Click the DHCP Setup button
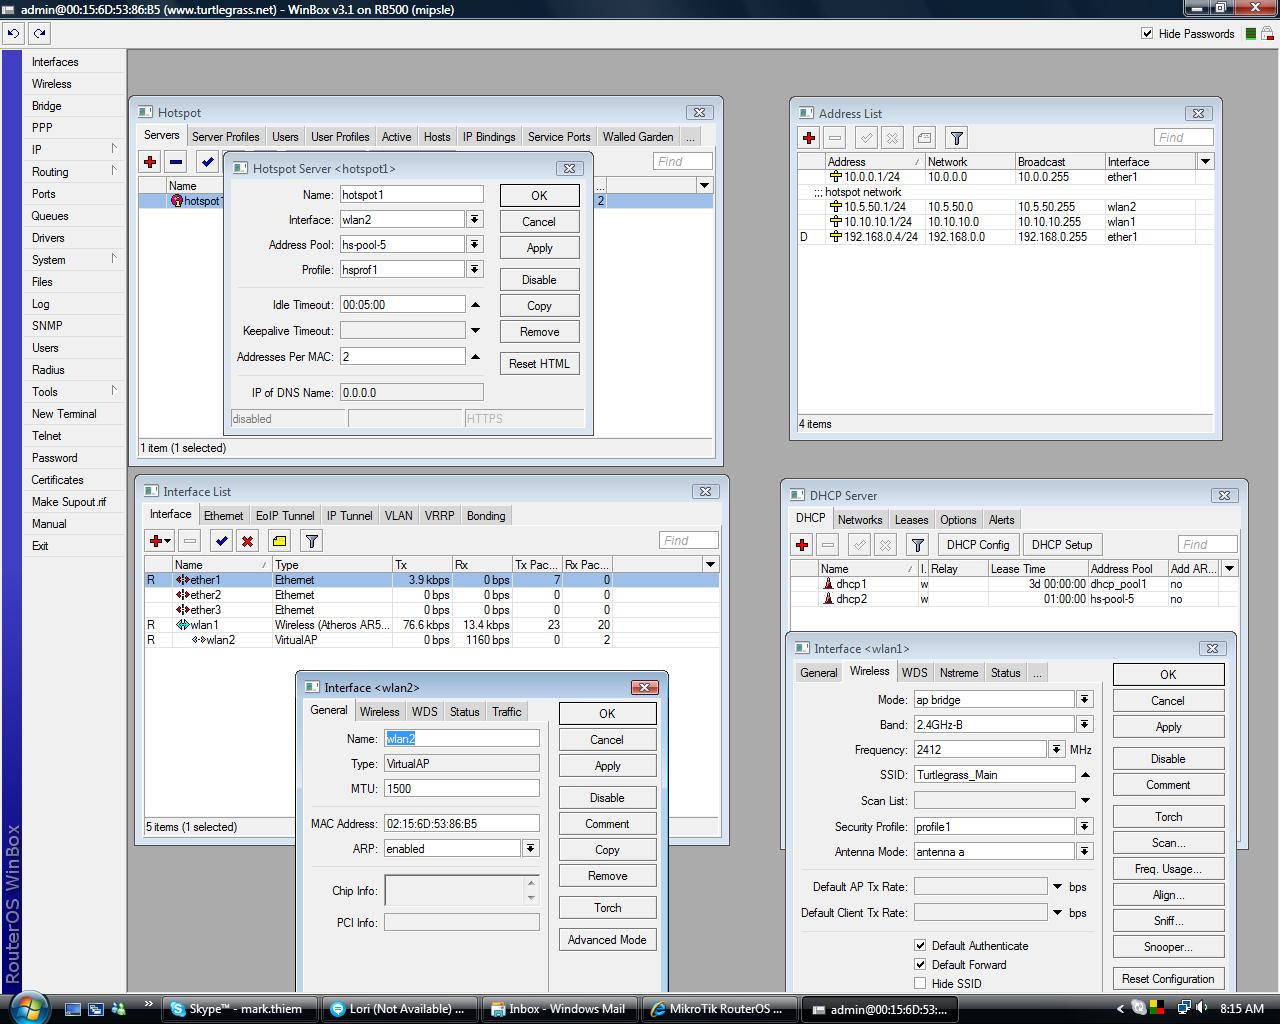Image resolution: width=1280 pixels, height=1024 pixels. pyautogui.click(x=1061, y=545)
